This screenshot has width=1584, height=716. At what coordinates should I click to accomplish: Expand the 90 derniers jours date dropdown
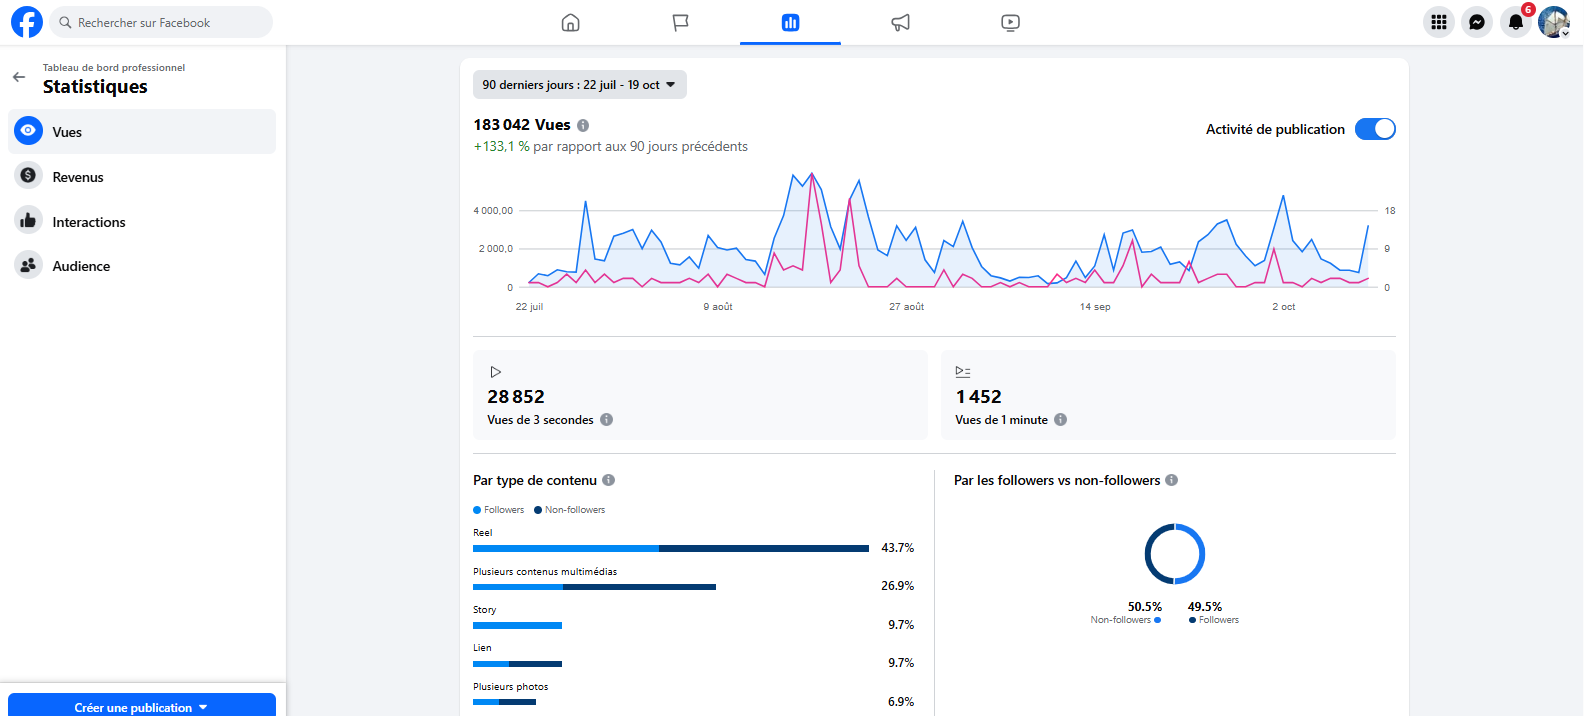pyautogui.click(x=579, y=85)
